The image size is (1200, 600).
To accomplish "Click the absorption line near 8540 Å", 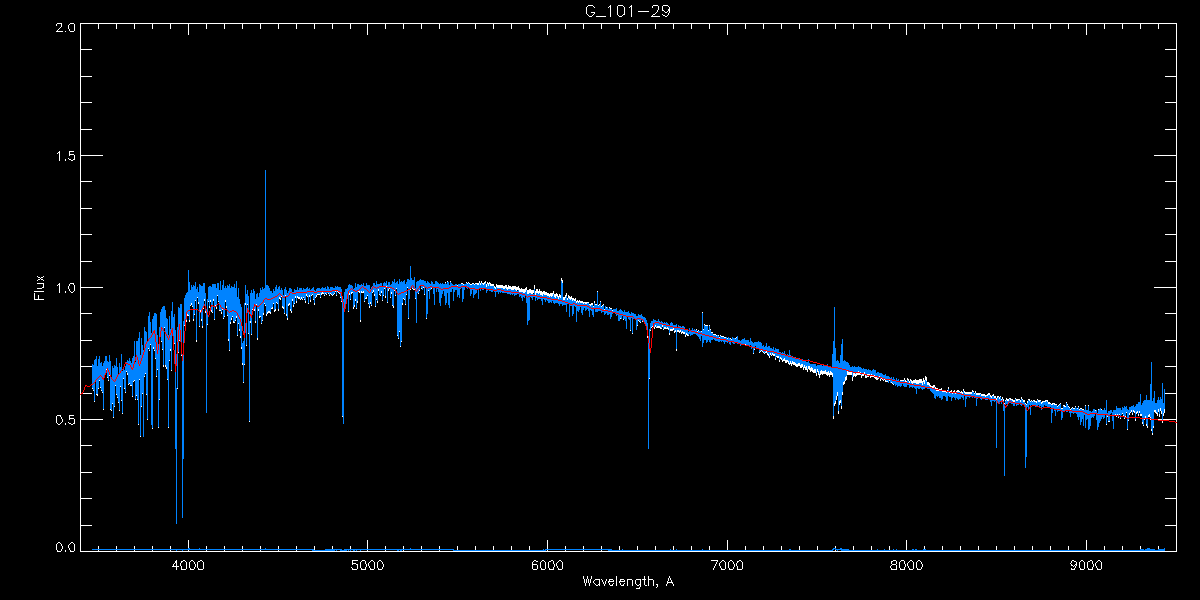I will point(1004,437).
